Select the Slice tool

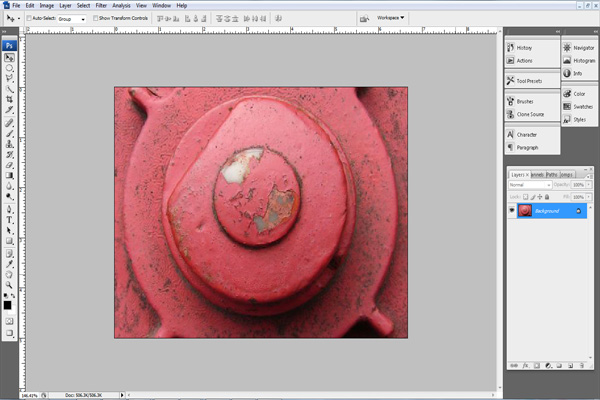[9, 110]
